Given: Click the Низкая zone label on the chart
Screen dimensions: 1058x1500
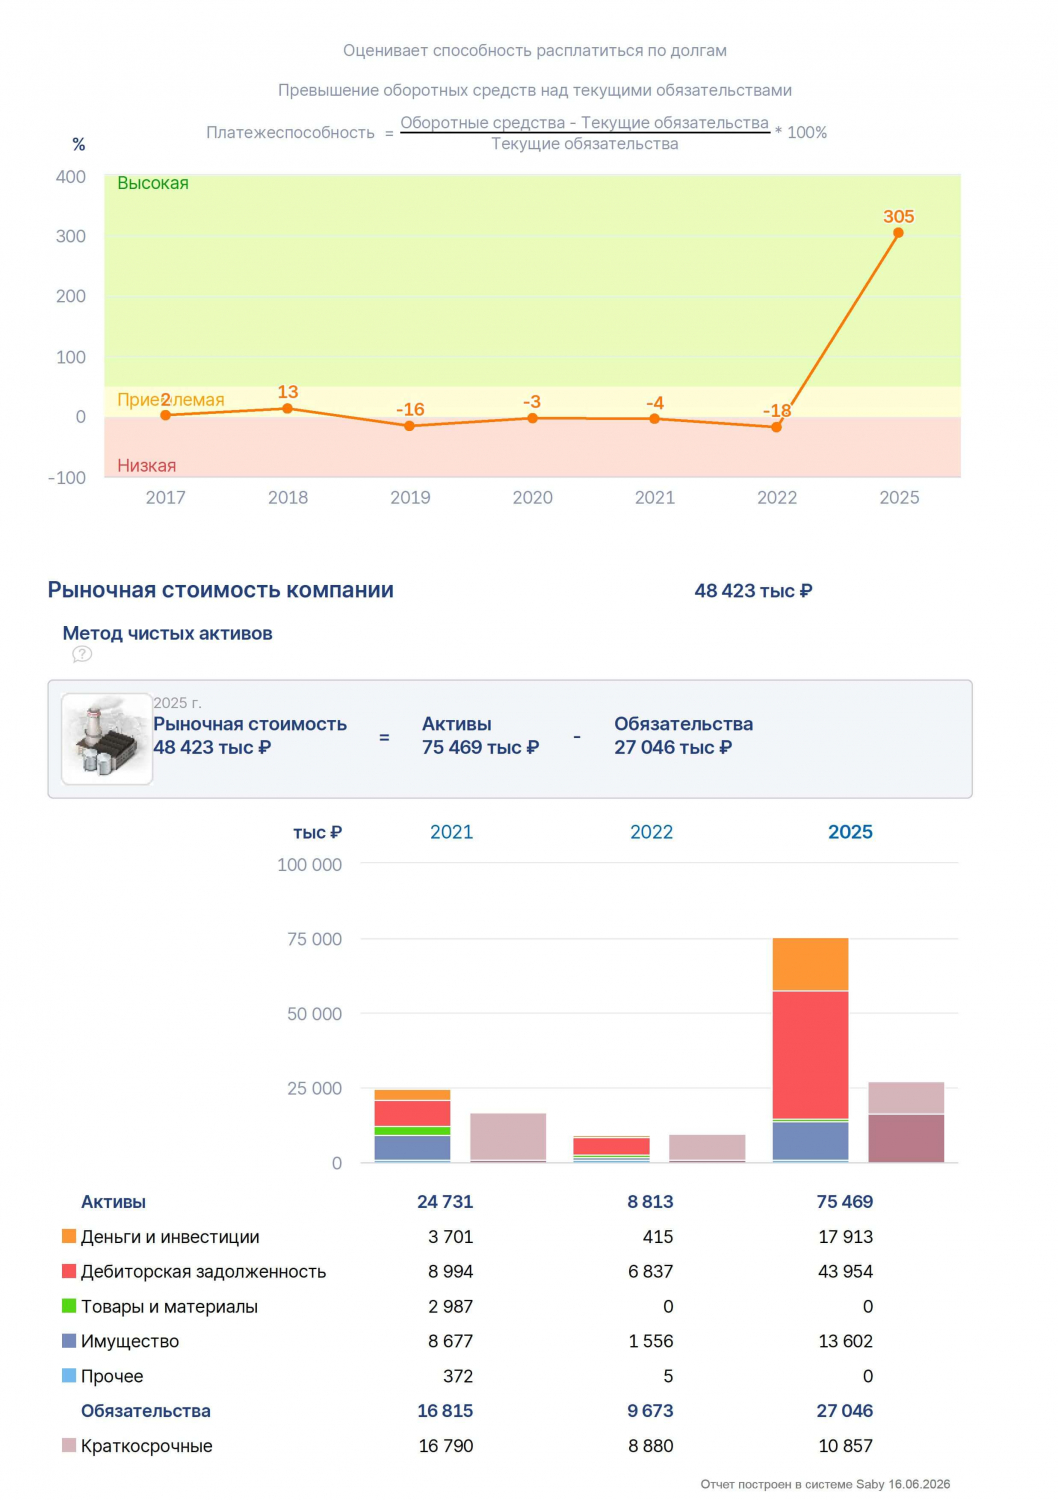Looking at the screenshot, I should pyautogui.click(x=147, y=466).
